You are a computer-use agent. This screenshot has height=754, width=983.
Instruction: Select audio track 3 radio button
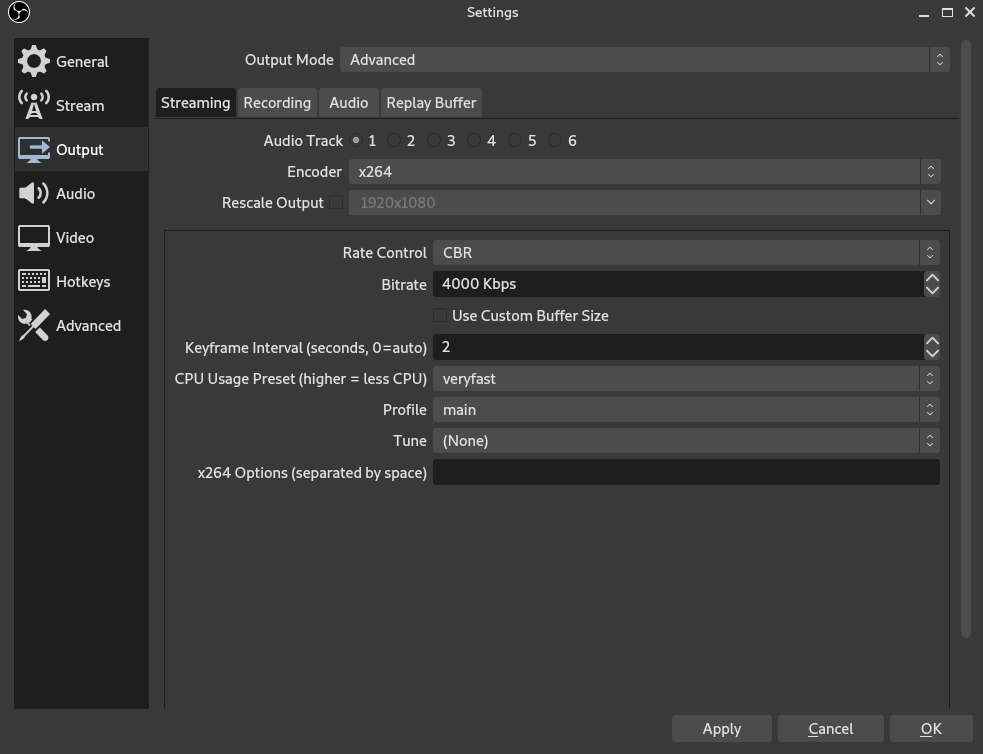pyautogui.click(x=434, y=140)
